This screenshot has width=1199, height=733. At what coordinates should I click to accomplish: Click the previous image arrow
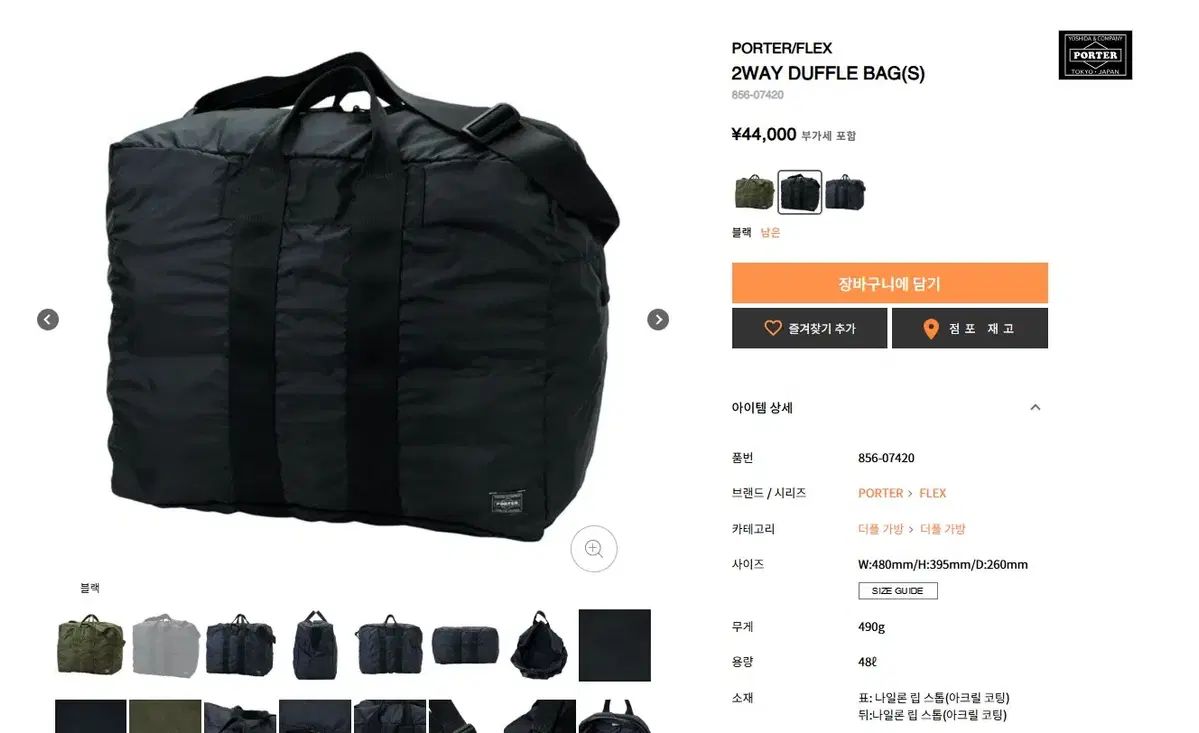point(47,319)
